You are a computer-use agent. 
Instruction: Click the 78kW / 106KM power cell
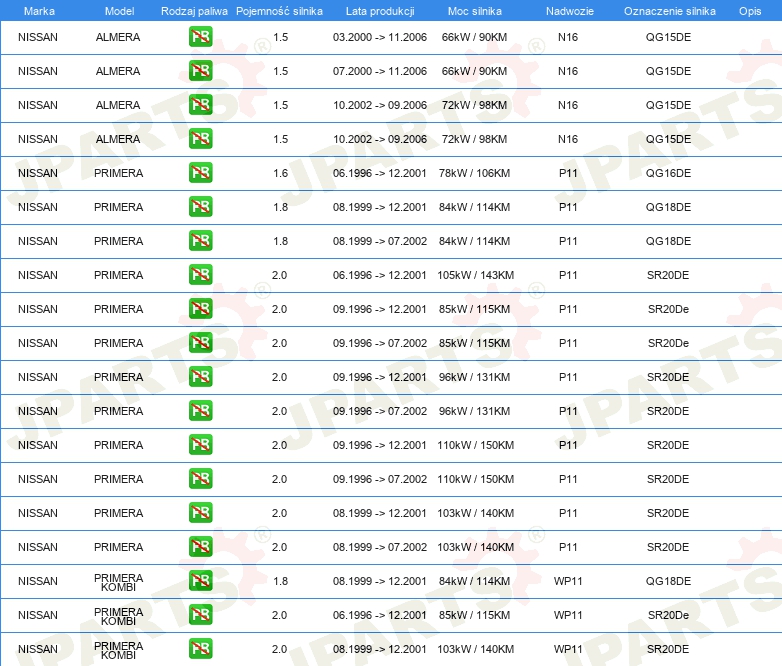click(474, 173)
